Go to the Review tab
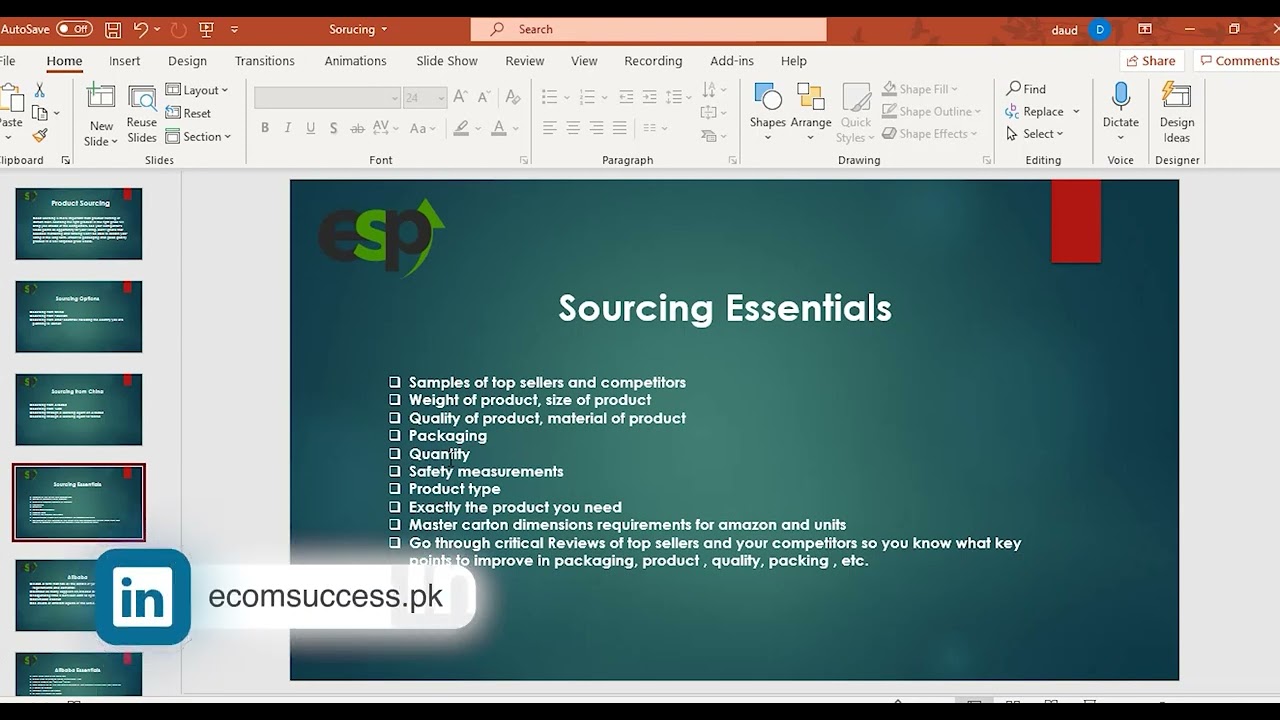 tap(525, 61)
